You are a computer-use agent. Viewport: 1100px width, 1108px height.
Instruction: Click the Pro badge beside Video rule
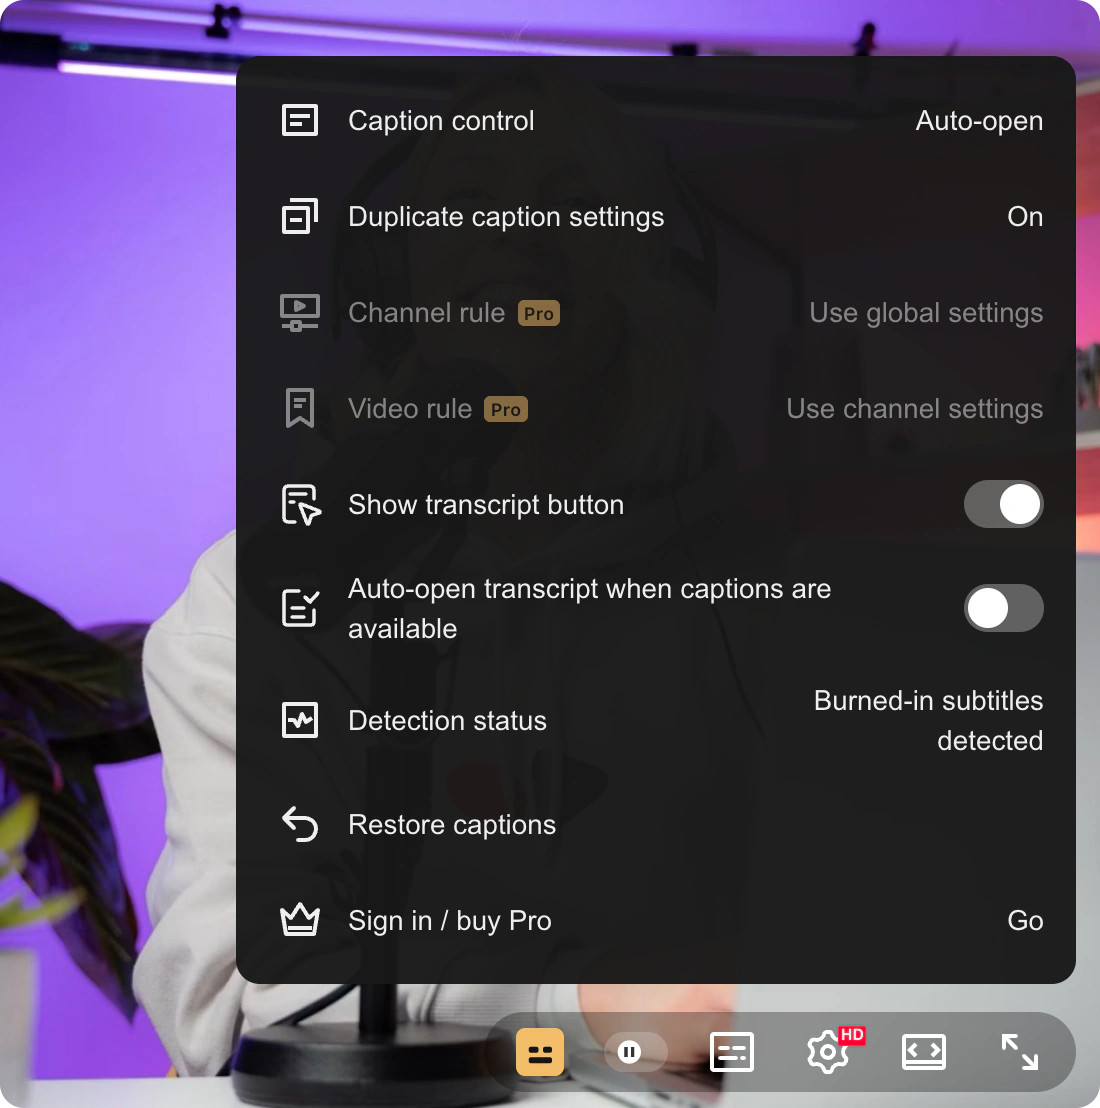click(505, 409)
